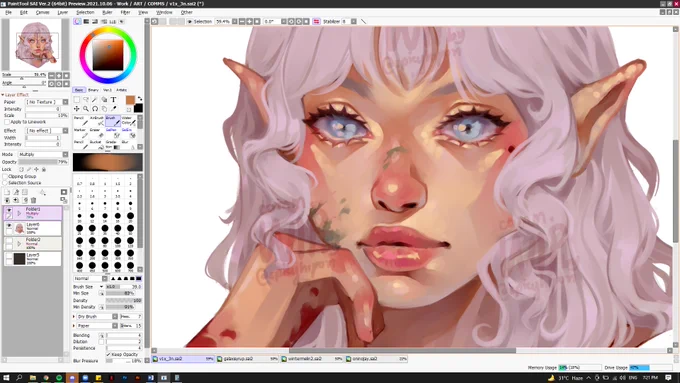Enable the Clipping Group checkbox

(5, 177)
